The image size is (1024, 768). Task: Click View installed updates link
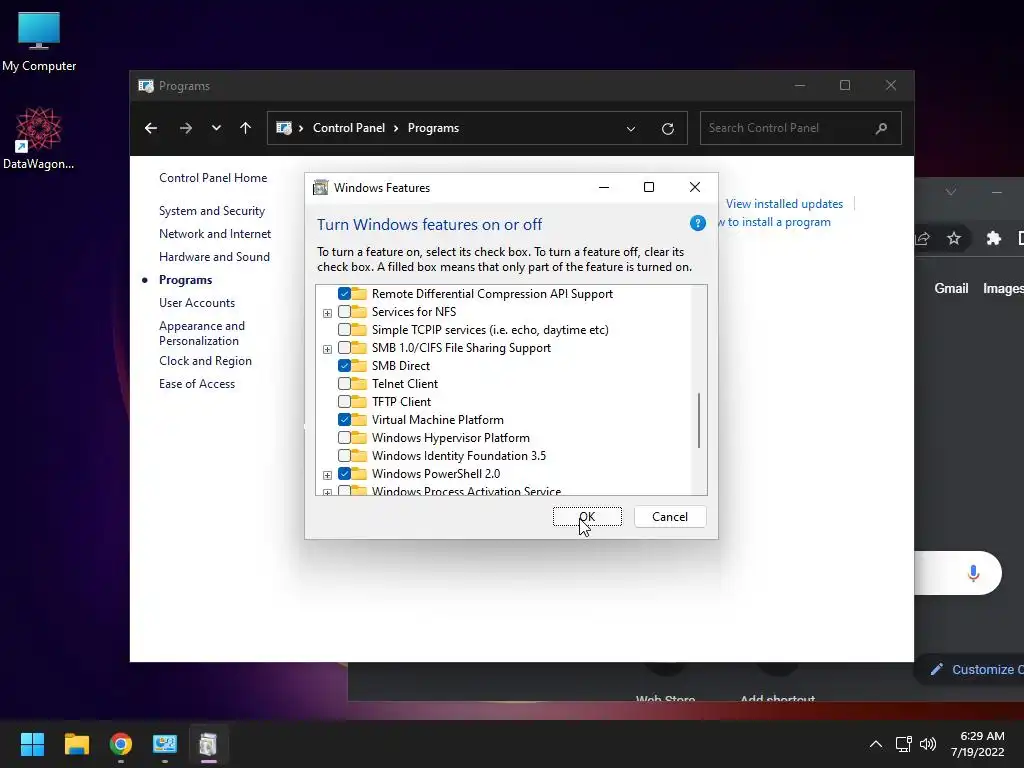(x=784, y=204)
